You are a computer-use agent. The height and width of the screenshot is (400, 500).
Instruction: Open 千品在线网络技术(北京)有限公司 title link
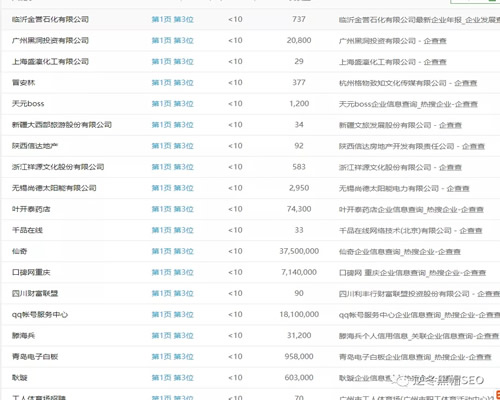[411, 230]
